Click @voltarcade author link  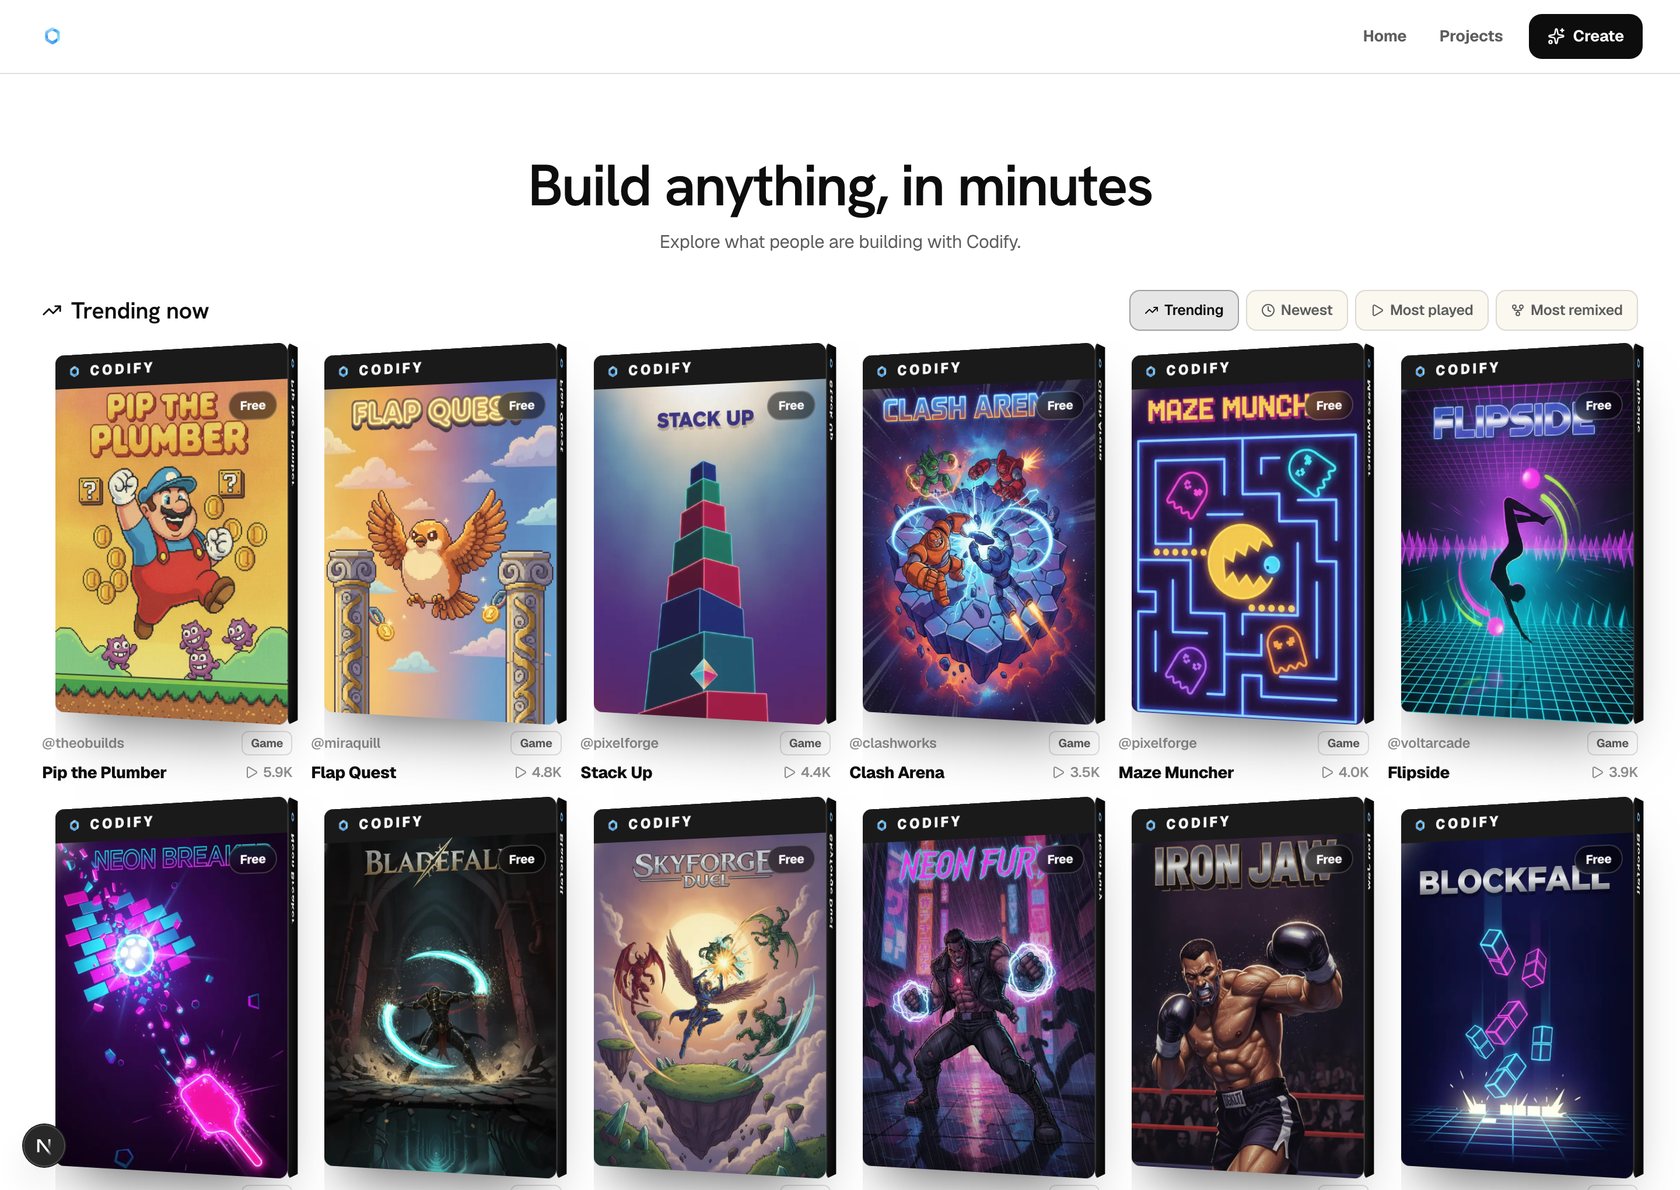click(x=1429, y=743)
